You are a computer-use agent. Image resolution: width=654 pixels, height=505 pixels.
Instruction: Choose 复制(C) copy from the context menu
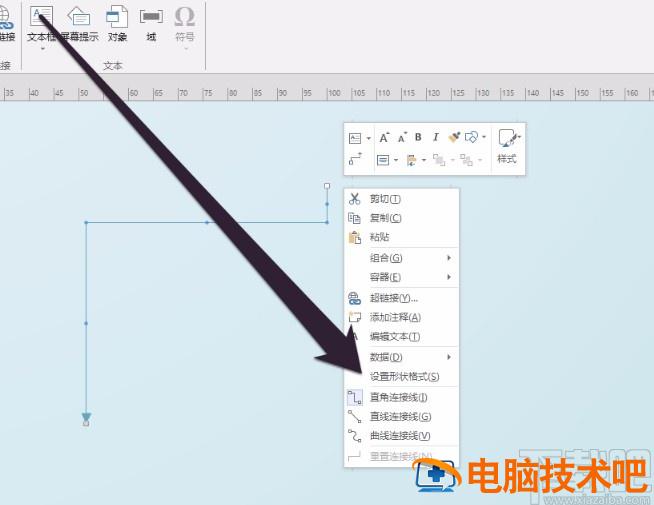pos(401,218)
